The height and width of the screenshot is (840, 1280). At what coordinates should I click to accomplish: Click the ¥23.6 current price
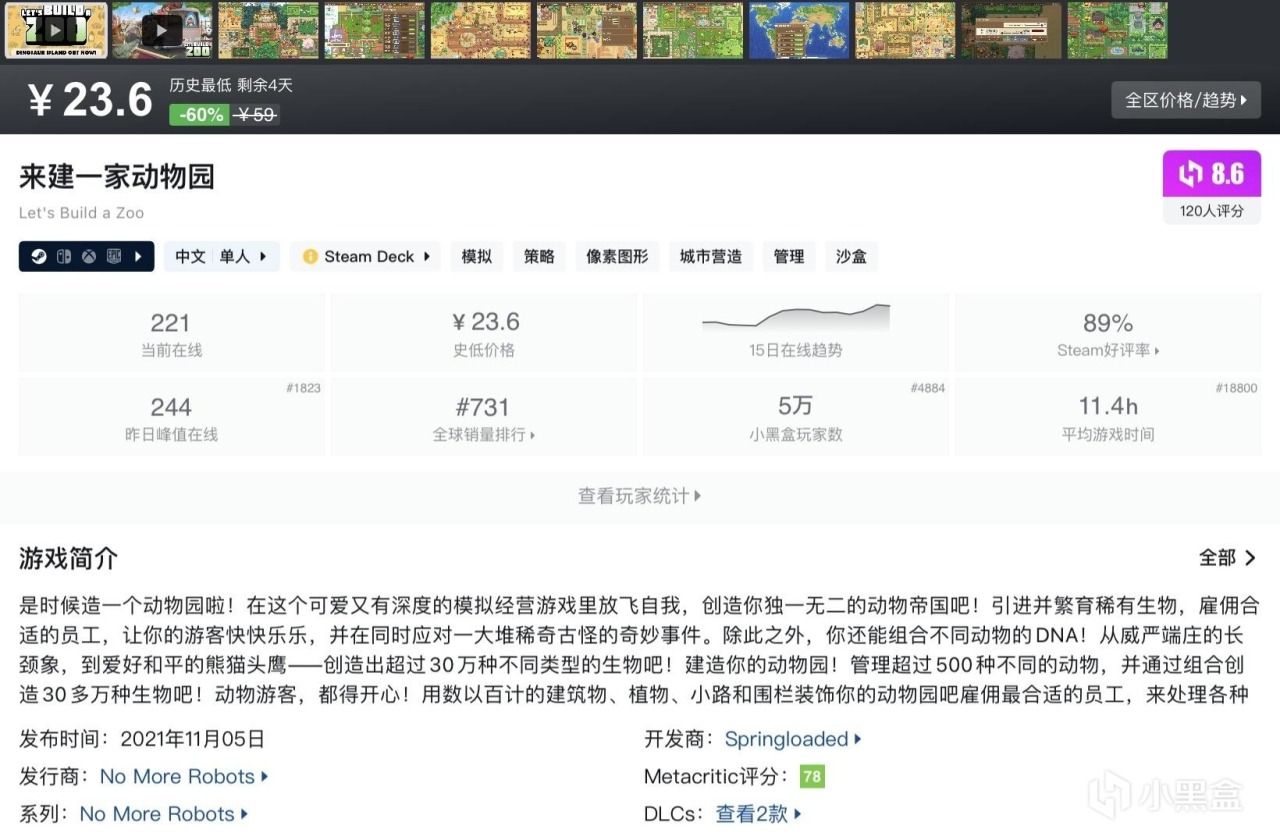point(90,100)
